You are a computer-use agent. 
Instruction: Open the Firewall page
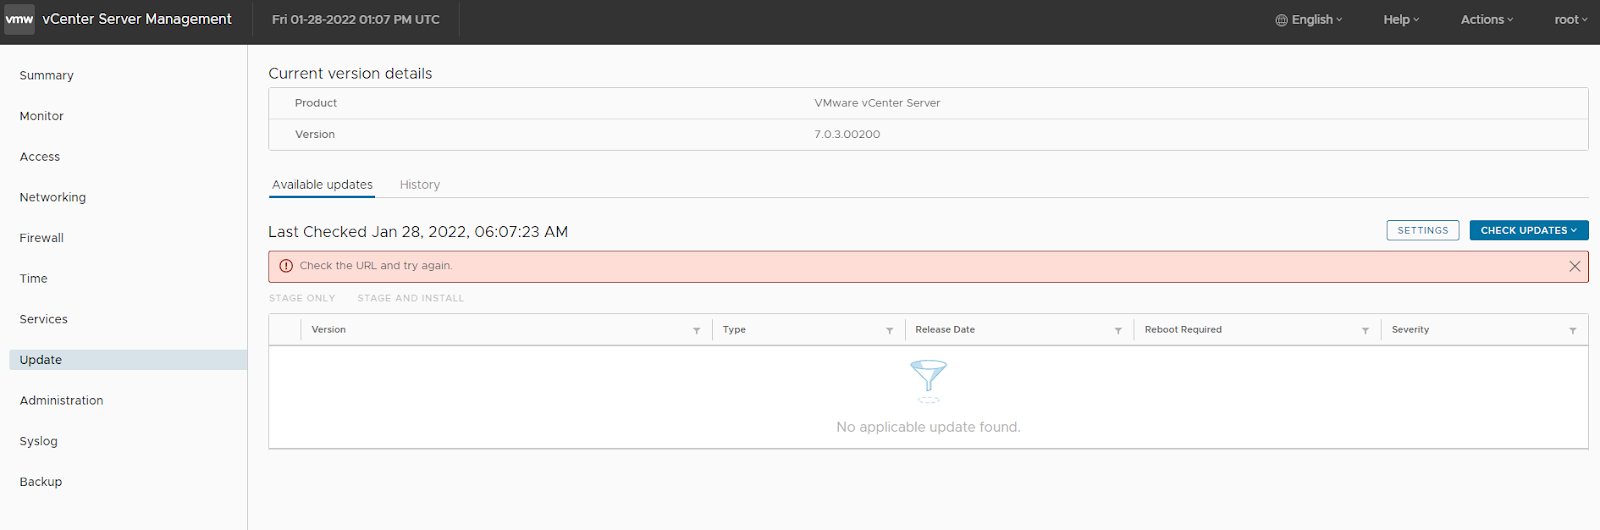pos(41,238)
